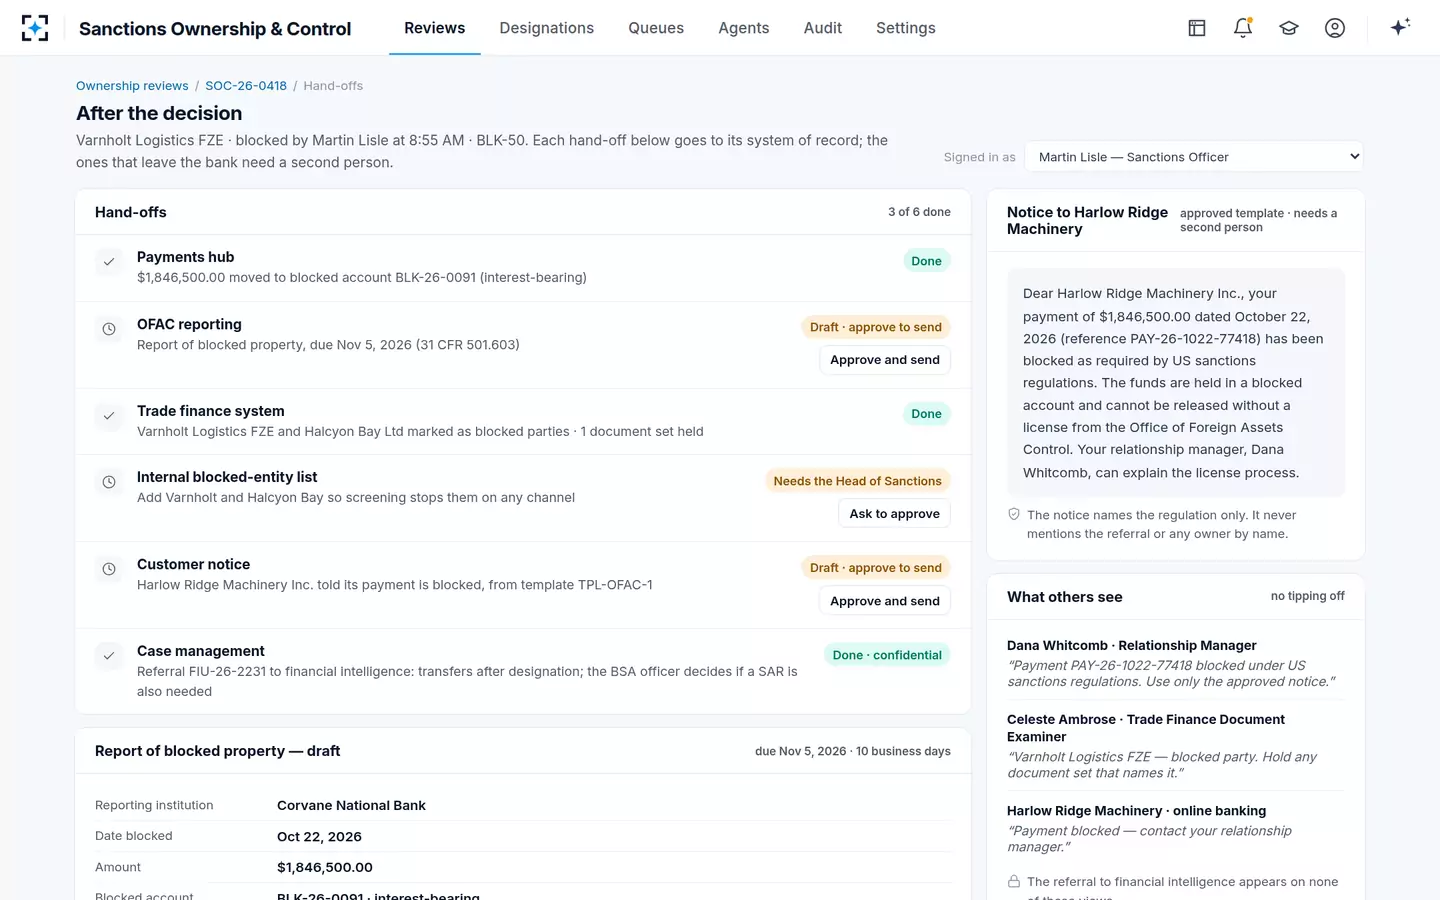Click the '$1,846,500.00' amount in the draft report
Screen dimensions: 1440x900
coord(325,867)
